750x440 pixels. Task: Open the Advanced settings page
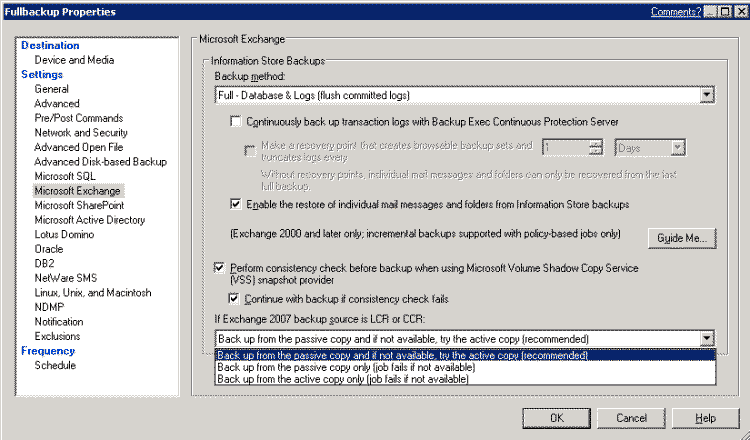point(56,103)
